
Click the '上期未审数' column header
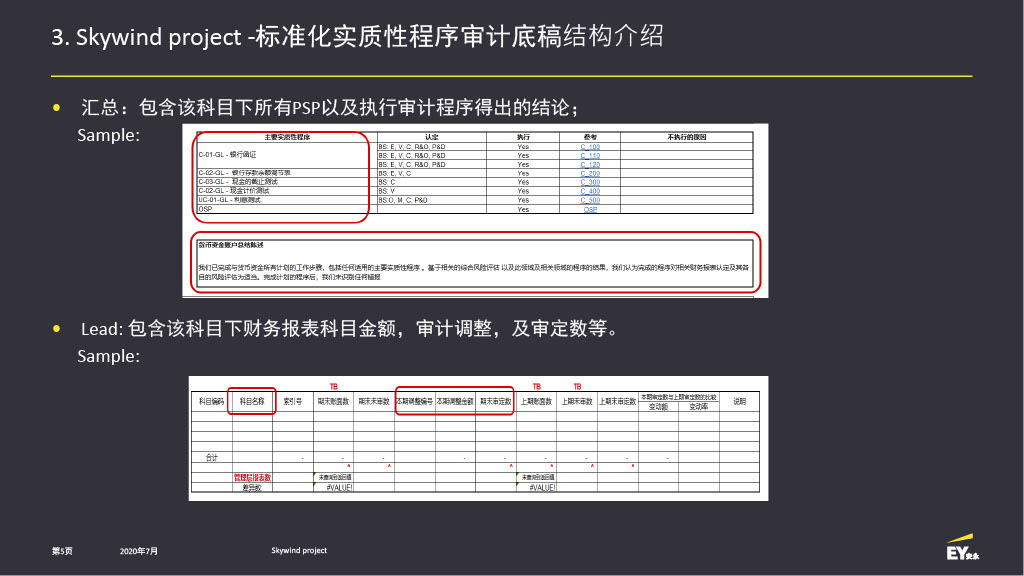click(577, 402)
